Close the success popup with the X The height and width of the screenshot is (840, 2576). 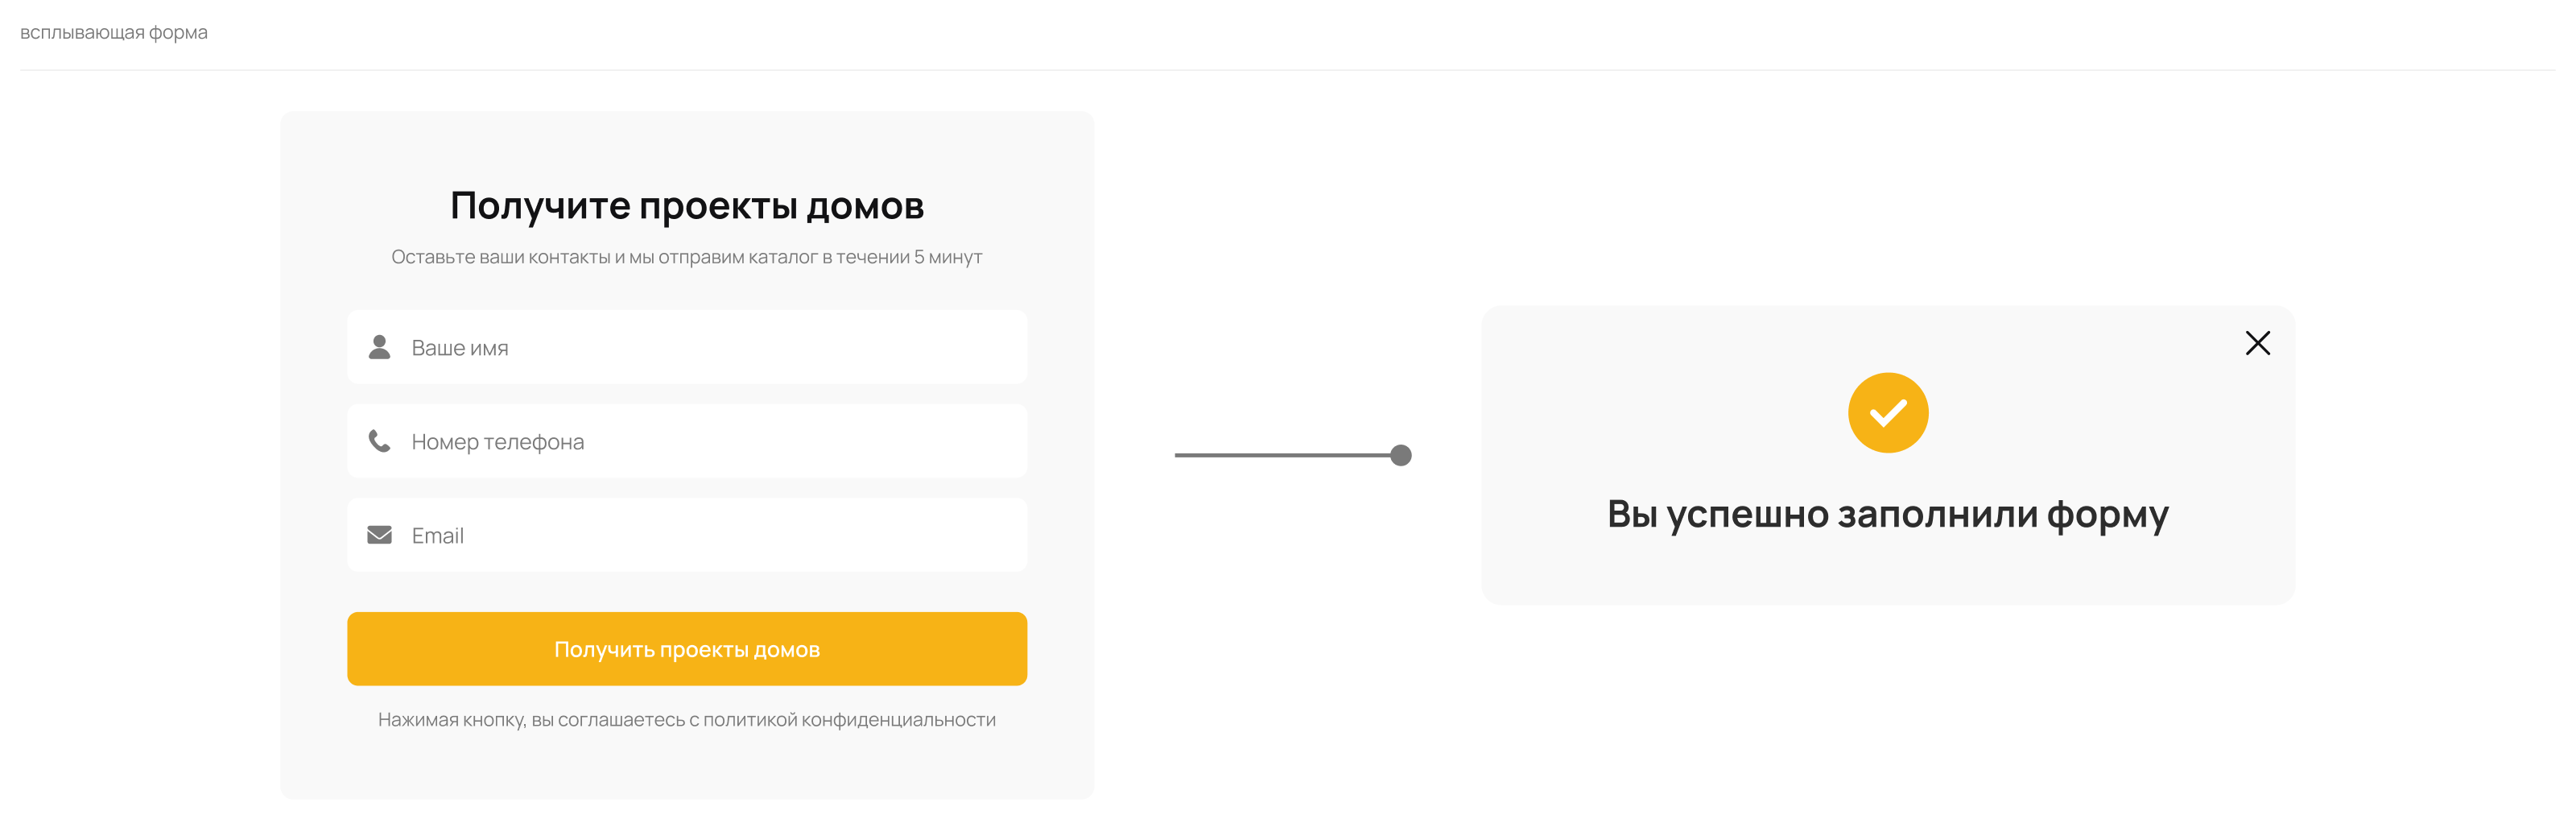point(2257,343)
